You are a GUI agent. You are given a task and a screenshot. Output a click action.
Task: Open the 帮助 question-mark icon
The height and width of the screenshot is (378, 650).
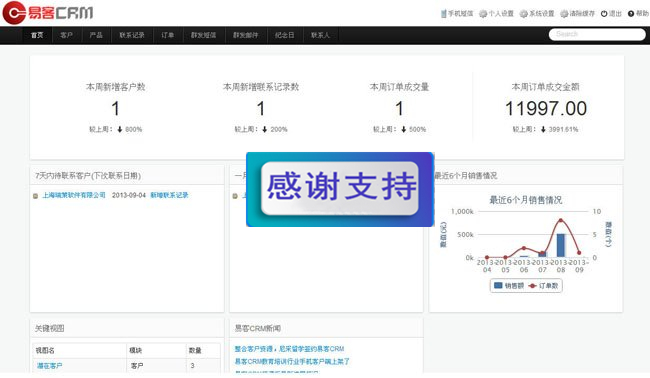click(631, 14)
